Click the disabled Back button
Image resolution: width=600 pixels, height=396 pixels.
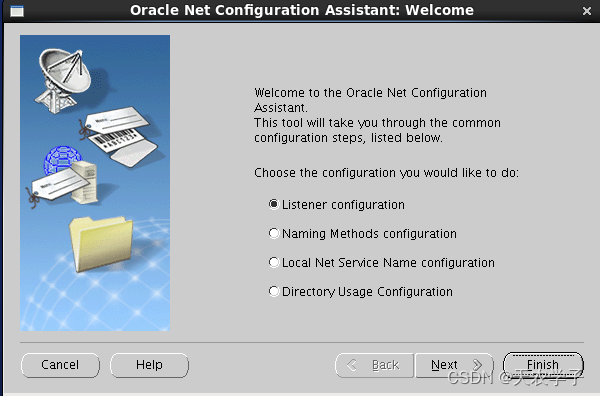[x=374, y=365]
